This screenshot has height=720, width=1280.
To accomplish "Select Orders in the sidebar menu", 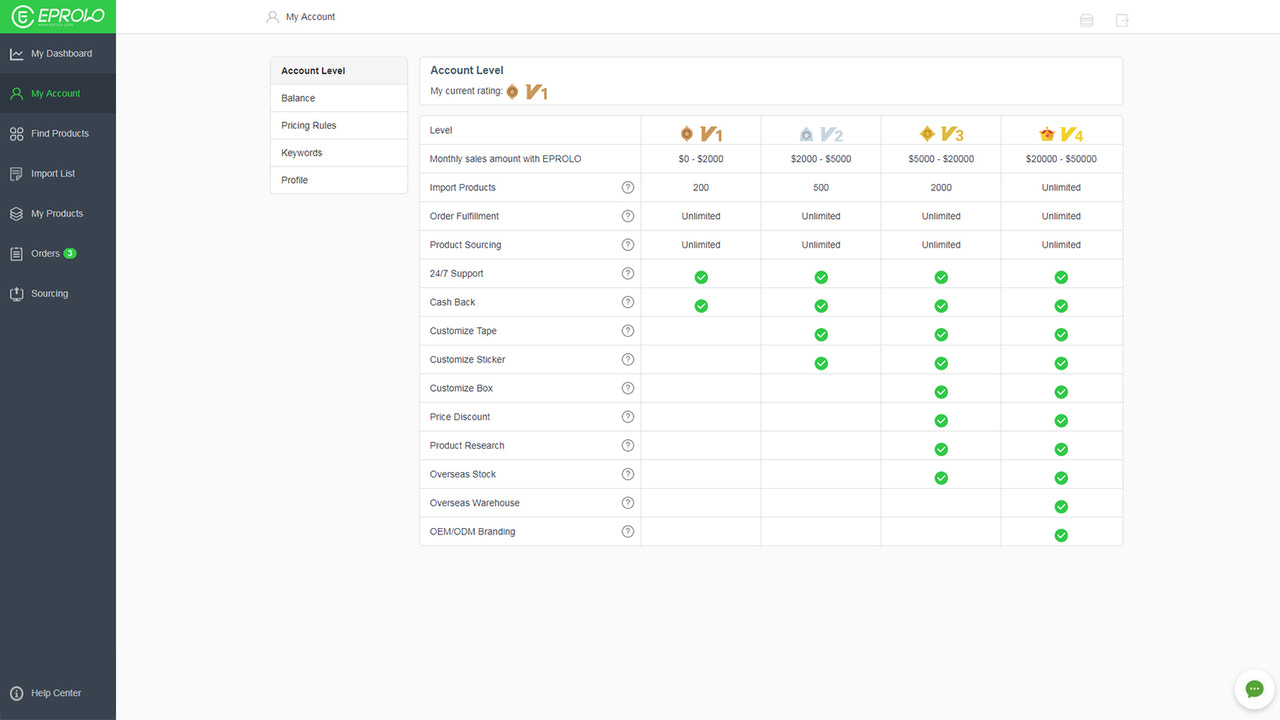I will click(x=45, y=253).
